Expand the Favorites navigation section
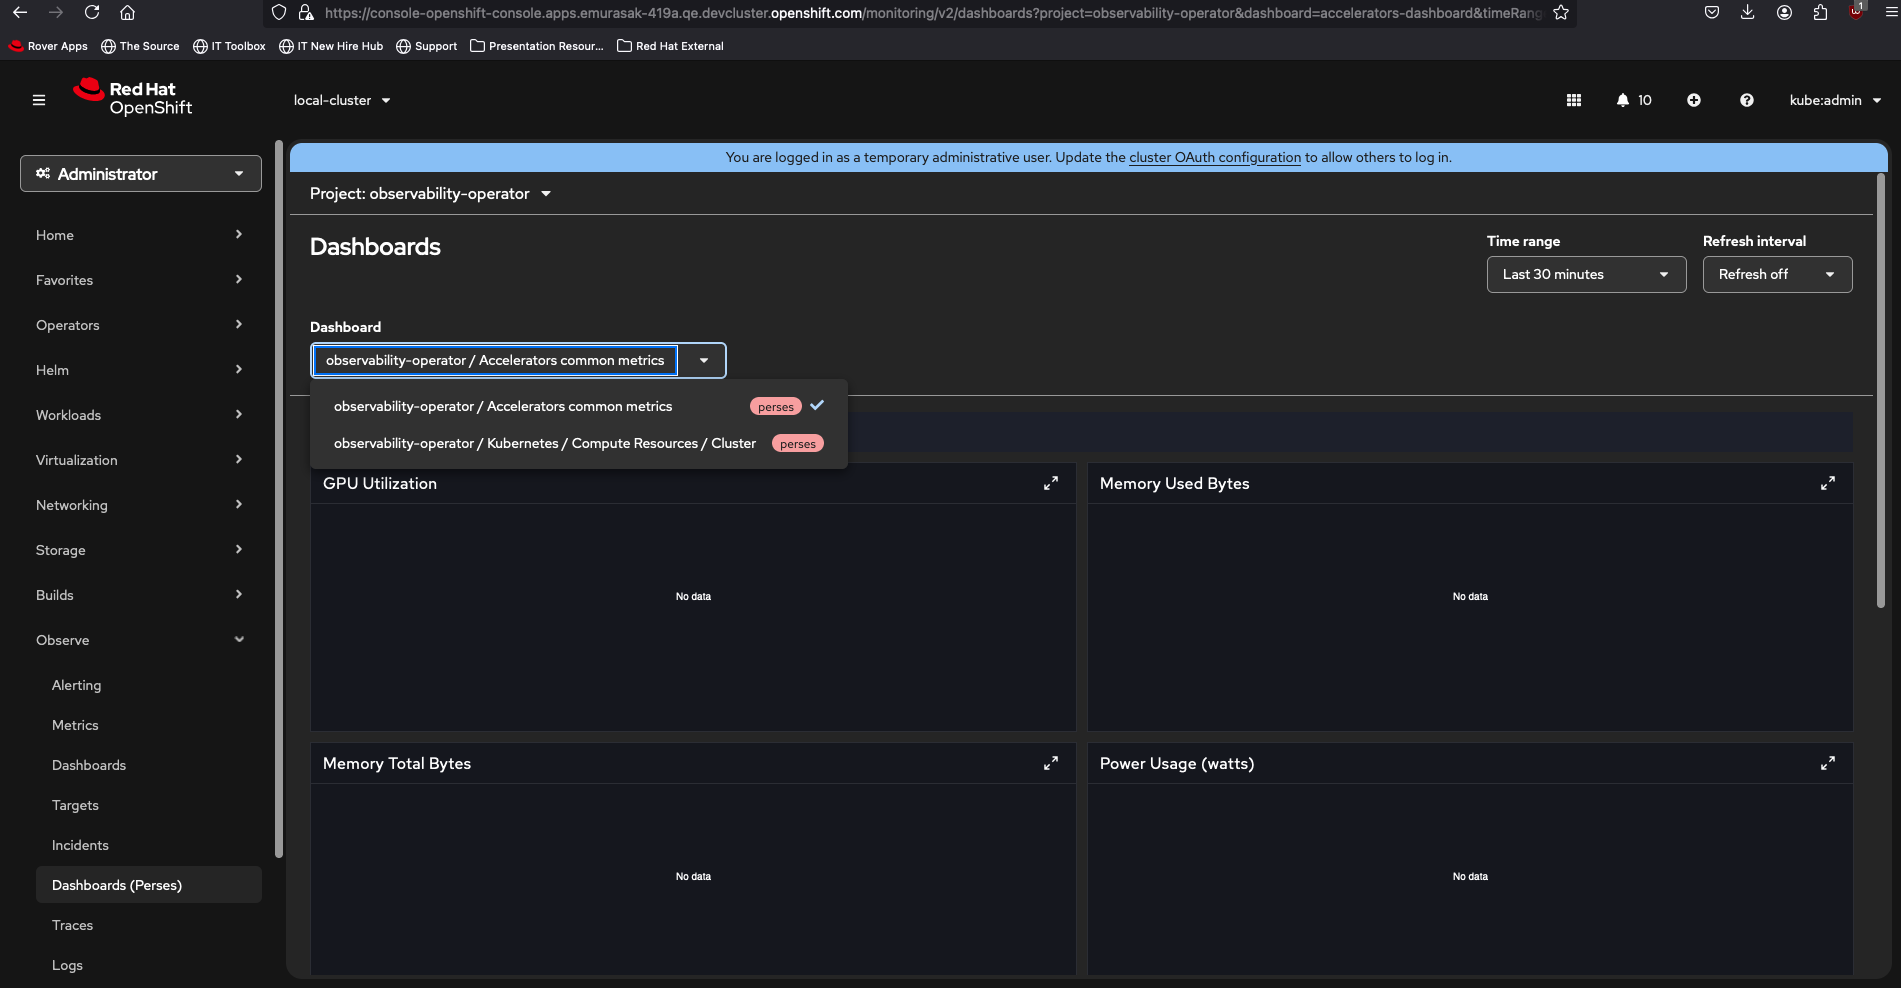This screenshot has height=988, width=1901. coord(140,280)
